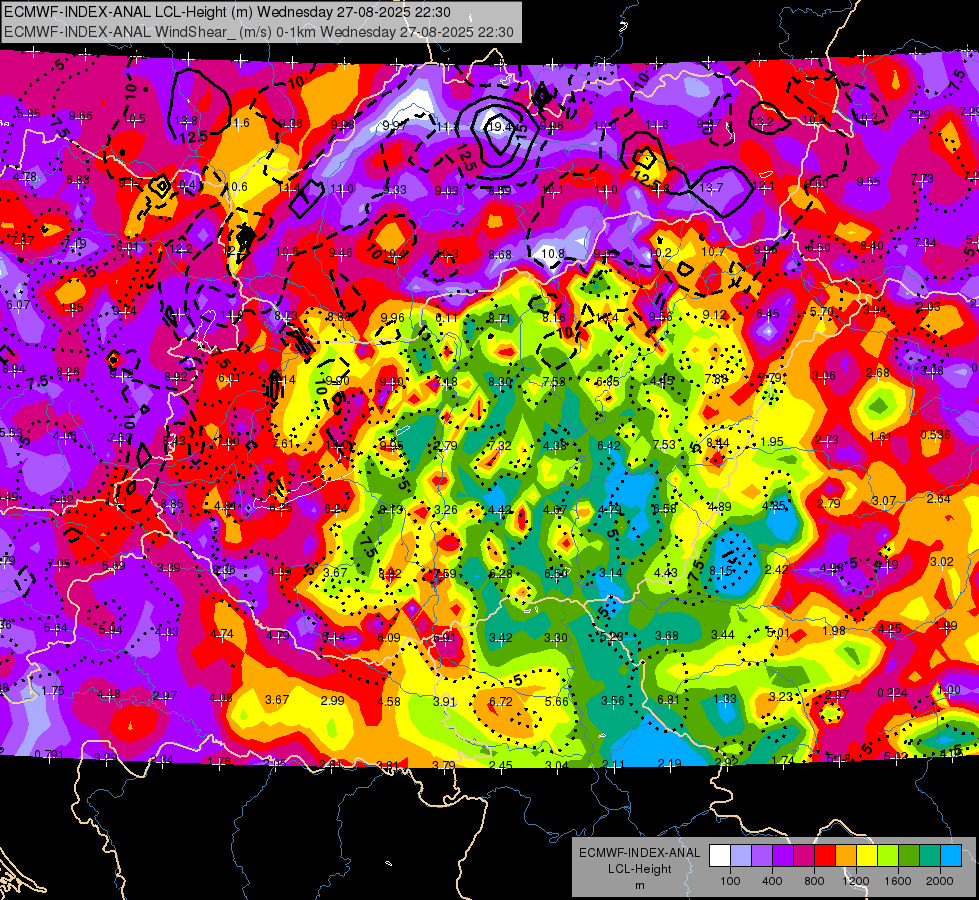The width and height of the screenshot is (979, 900).
Task: Click the 1.75 wind shear value
Action: (53, 691)
